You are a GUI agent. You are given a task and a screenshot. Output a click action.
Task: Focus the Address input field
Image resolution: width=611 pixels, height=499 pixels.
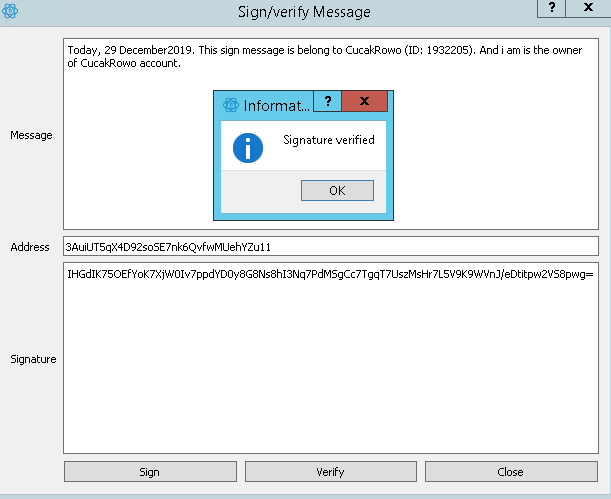[330, 246]
